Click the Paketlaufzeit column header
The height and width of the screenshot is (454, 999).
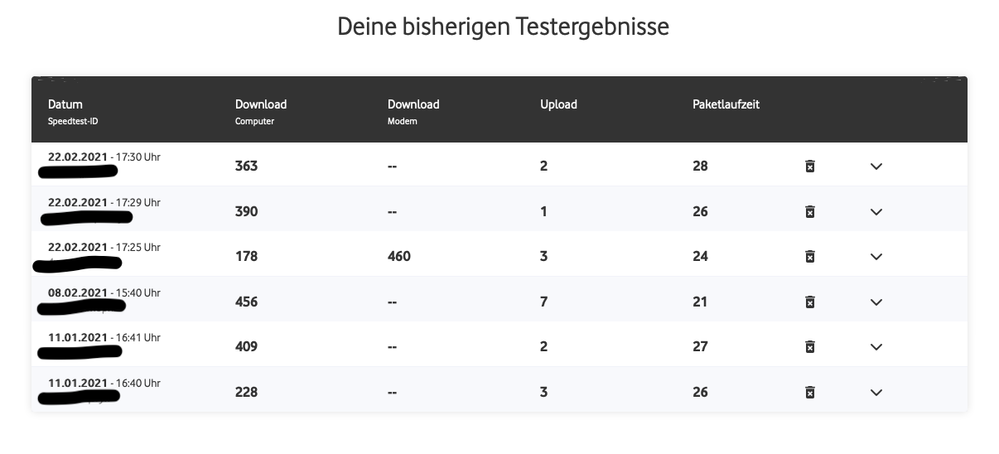pos(726,104)
